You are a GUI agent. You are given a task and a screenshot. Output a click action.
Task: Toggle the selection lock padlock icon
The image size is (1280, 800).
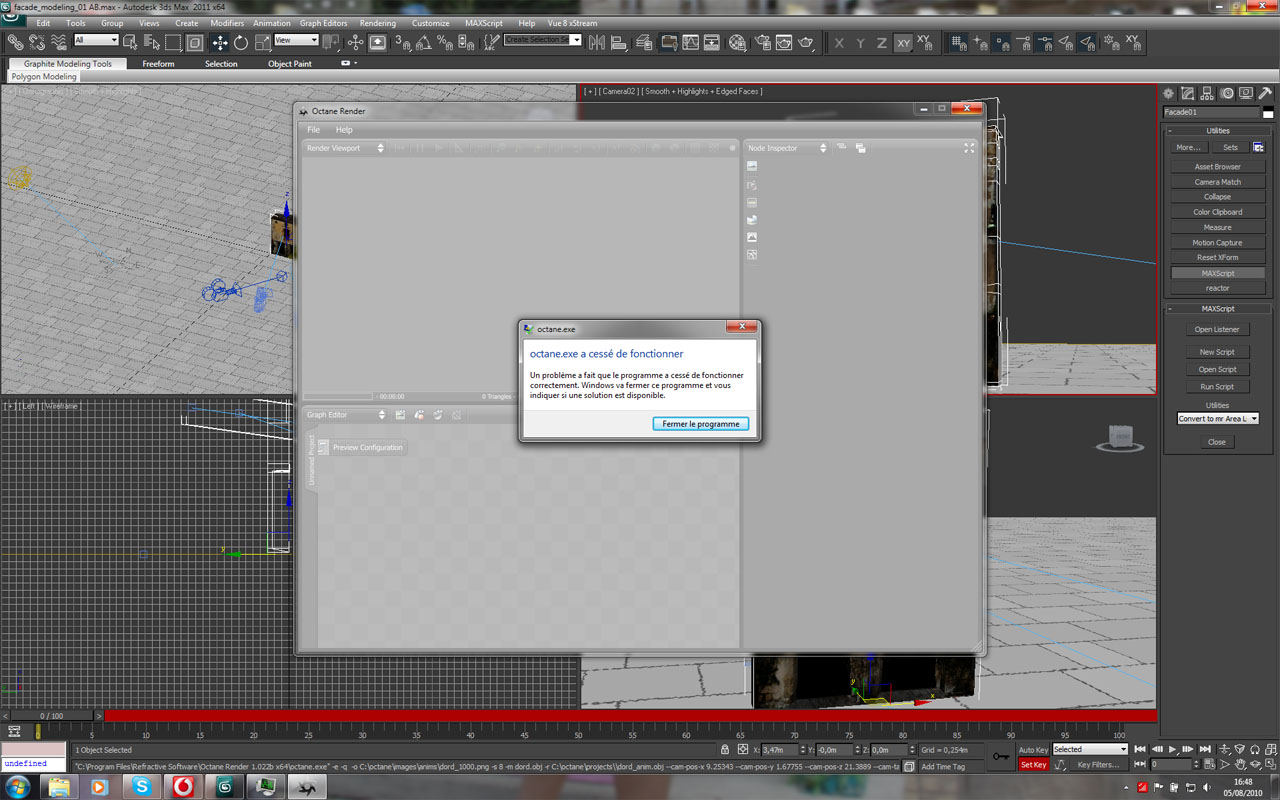tap(725, 749)
